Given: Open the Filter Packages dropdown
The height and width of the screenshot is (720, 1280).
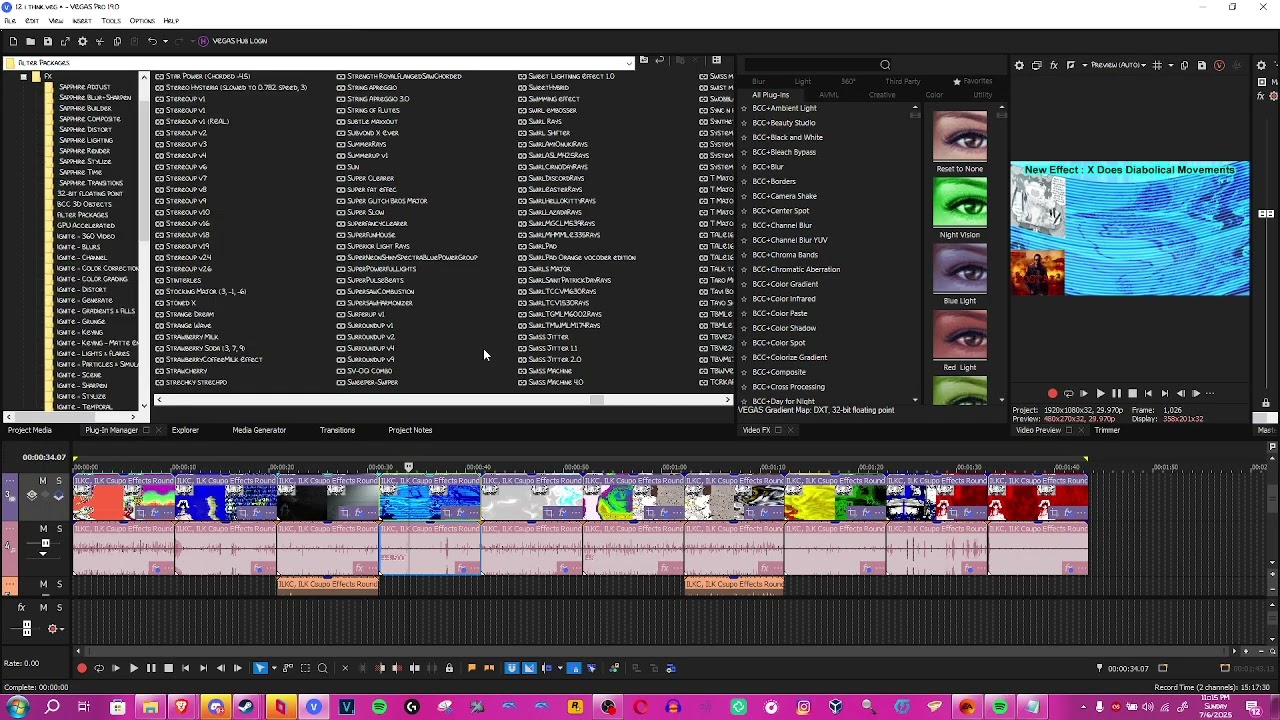Looking at the screenshot, I should click(x=629, y=63).
